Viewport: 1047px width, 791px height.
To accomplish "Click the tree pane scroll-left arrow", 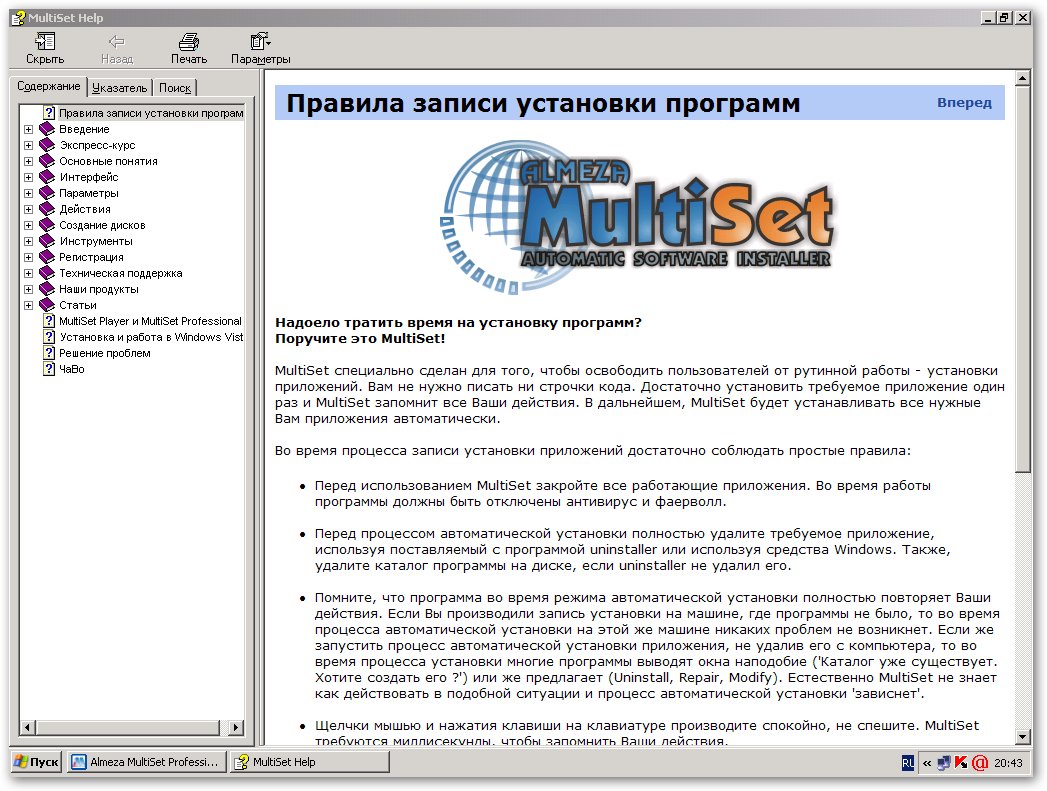I will click(27, 727).
